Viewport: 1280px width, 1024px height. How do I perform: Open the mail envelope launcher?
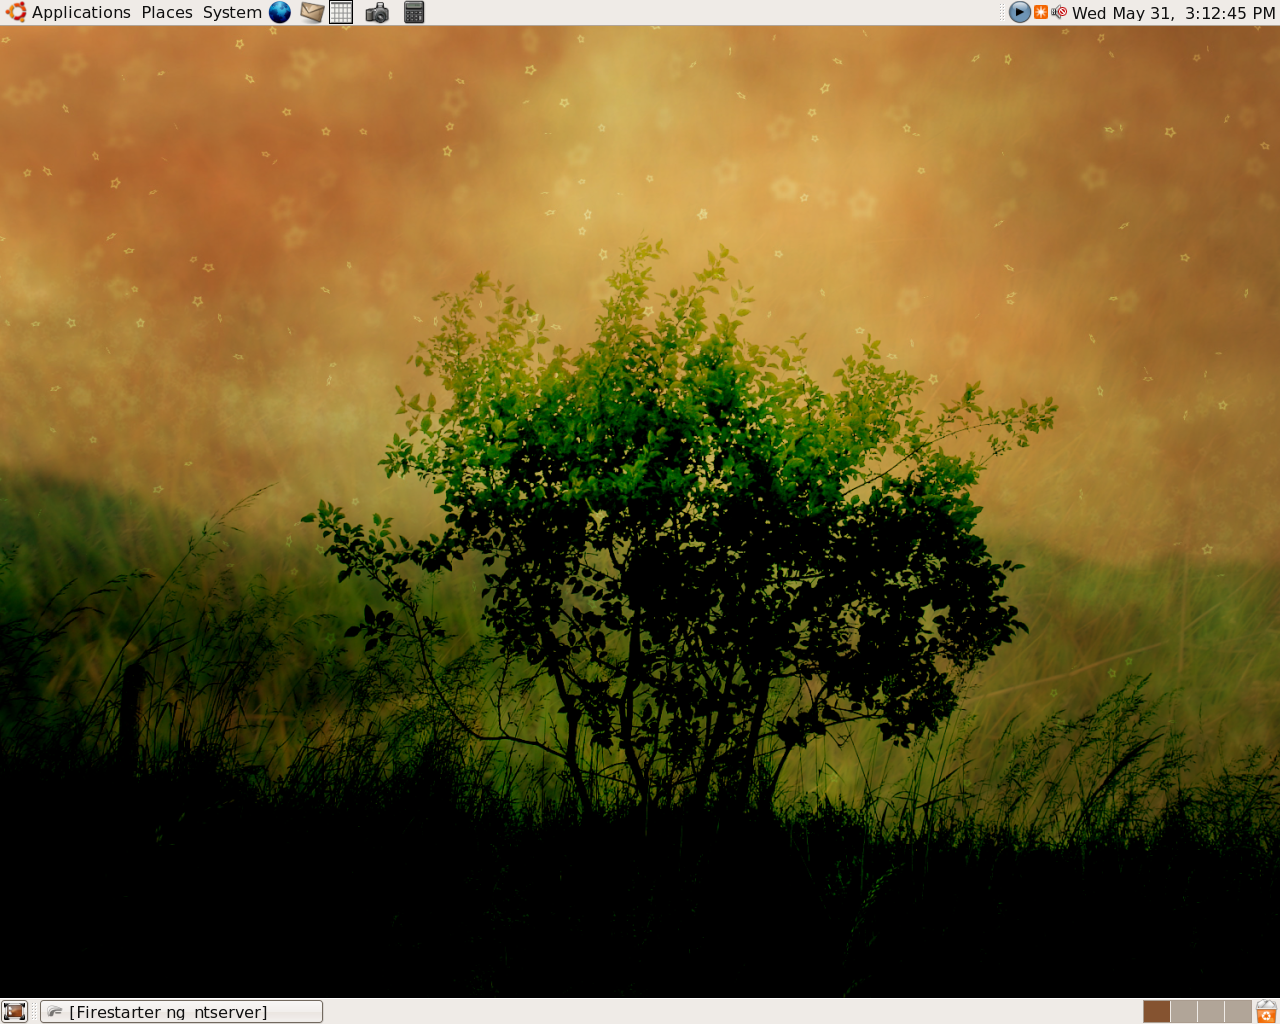pyautogui.click(x=312, y=12)
